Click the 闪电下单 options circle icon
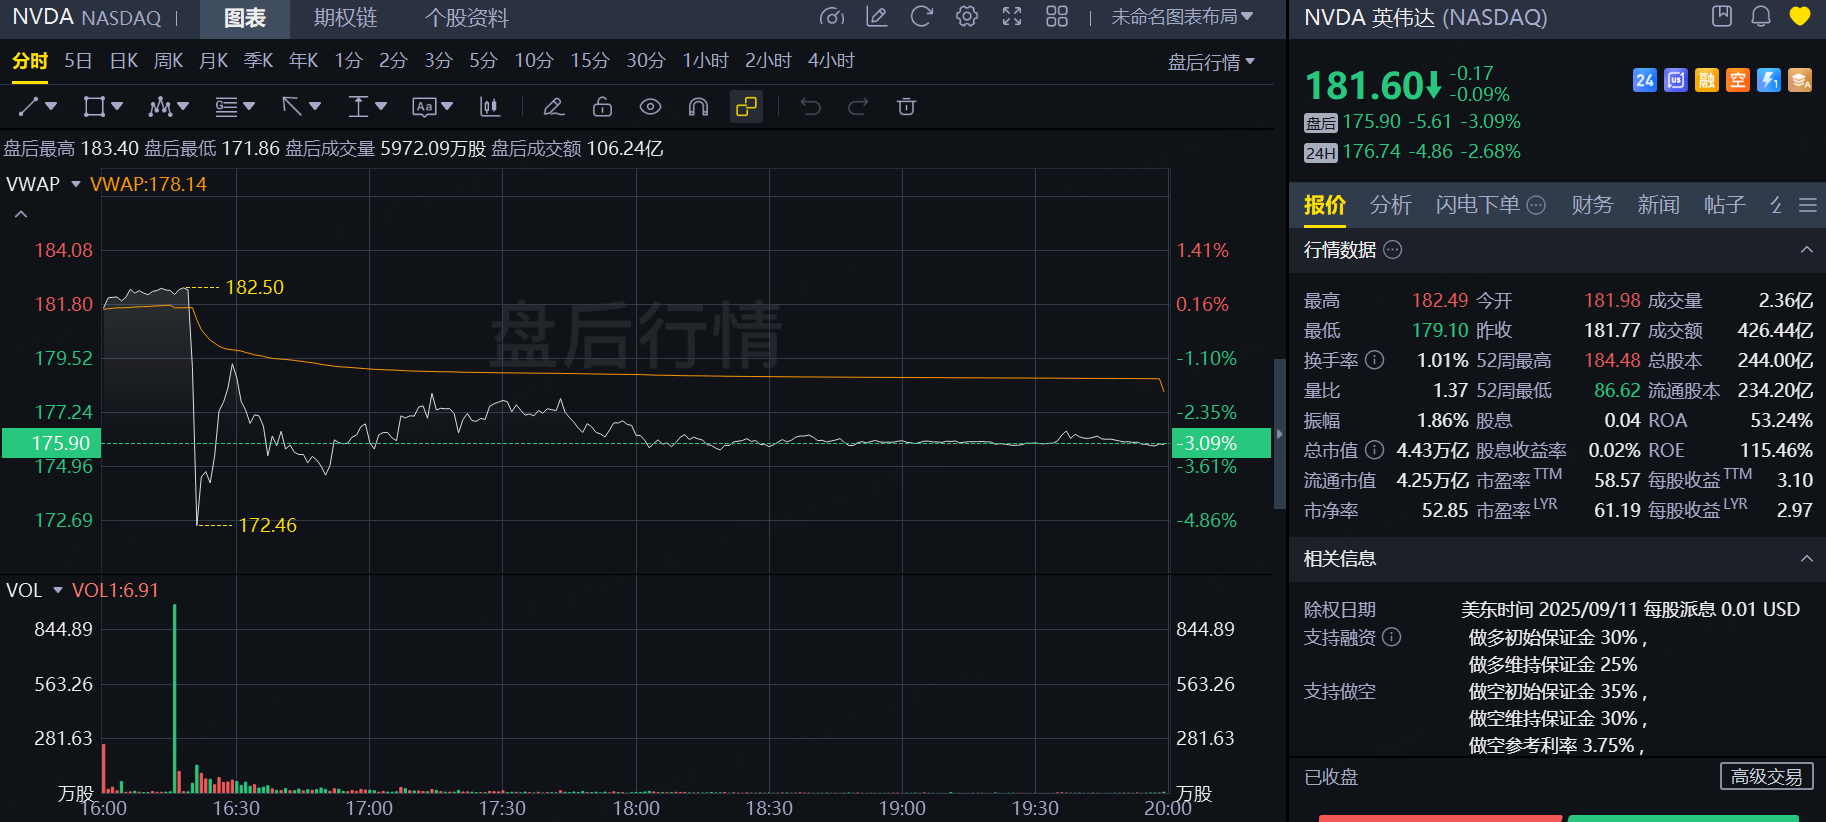This screenshot has width=1826, height=822. point(1536,205)
